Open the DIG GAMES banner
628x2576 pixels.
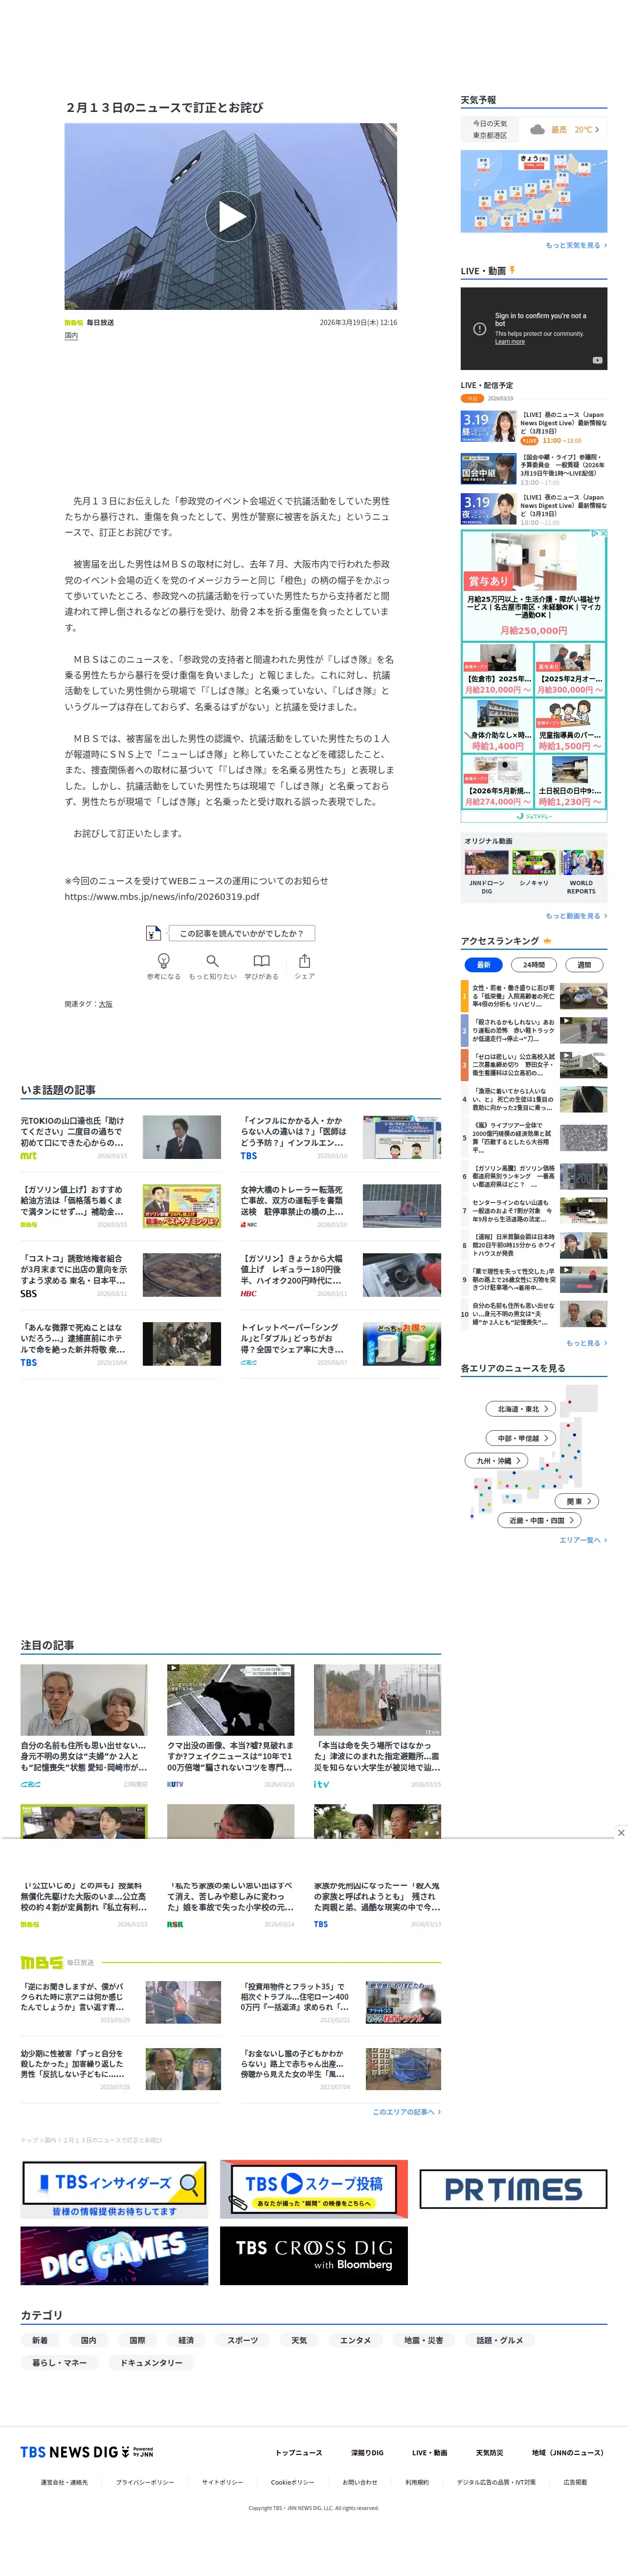pos(114,2256)
